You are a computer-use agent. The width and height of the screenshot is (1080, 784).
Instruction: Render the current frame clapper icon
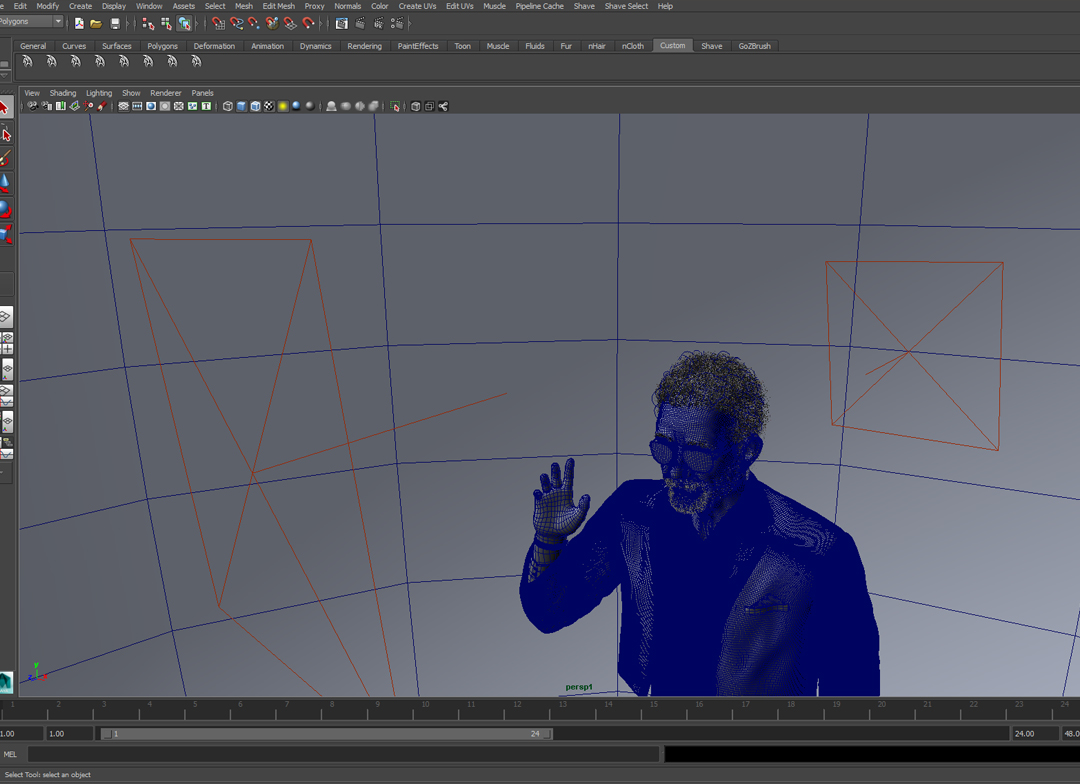click(360, 23)
